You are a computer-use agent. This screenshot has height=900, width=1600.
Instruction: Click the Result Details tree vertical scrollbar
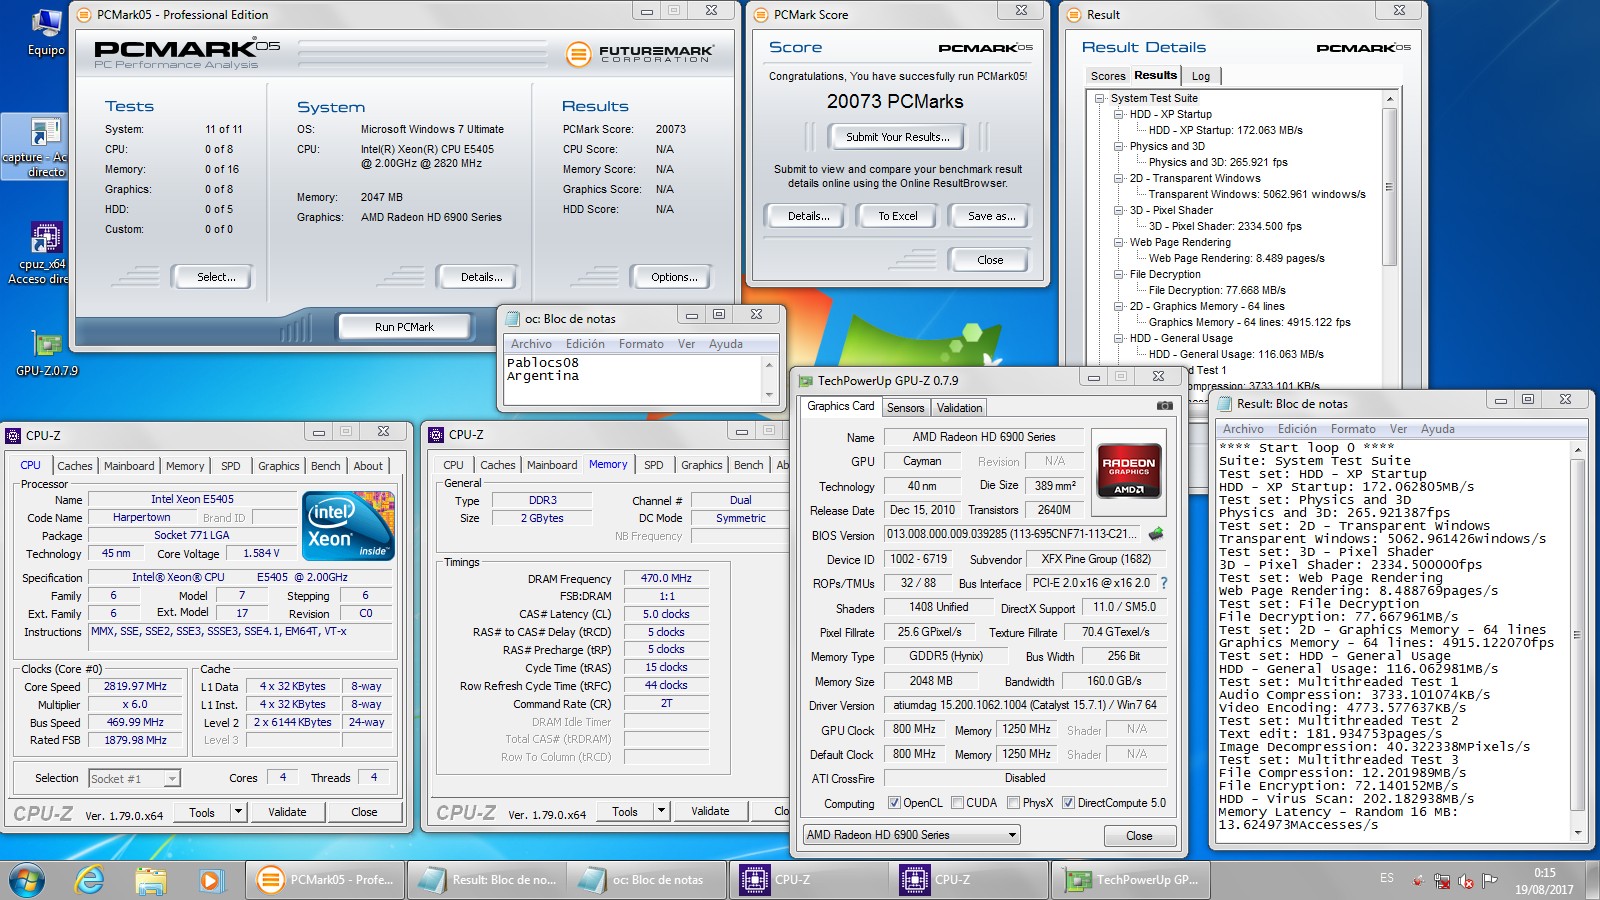tap(1389, 240)
